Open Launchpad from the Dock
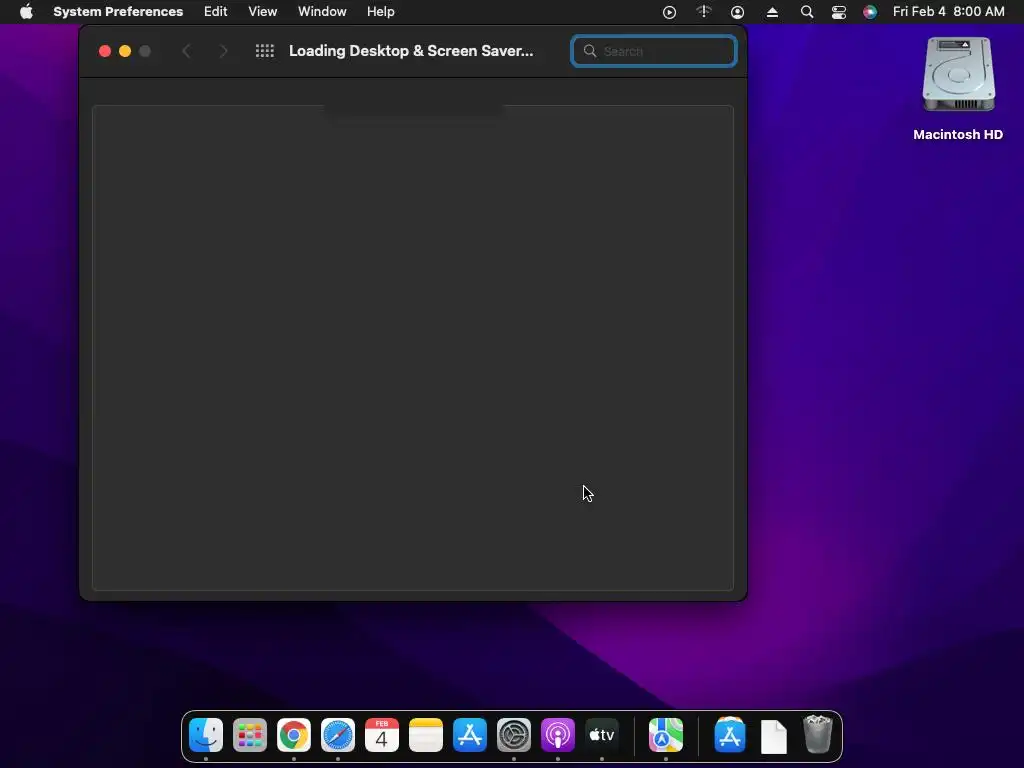Image resolution: width=1024 pixels, height=768 pixels. [249, 735]
